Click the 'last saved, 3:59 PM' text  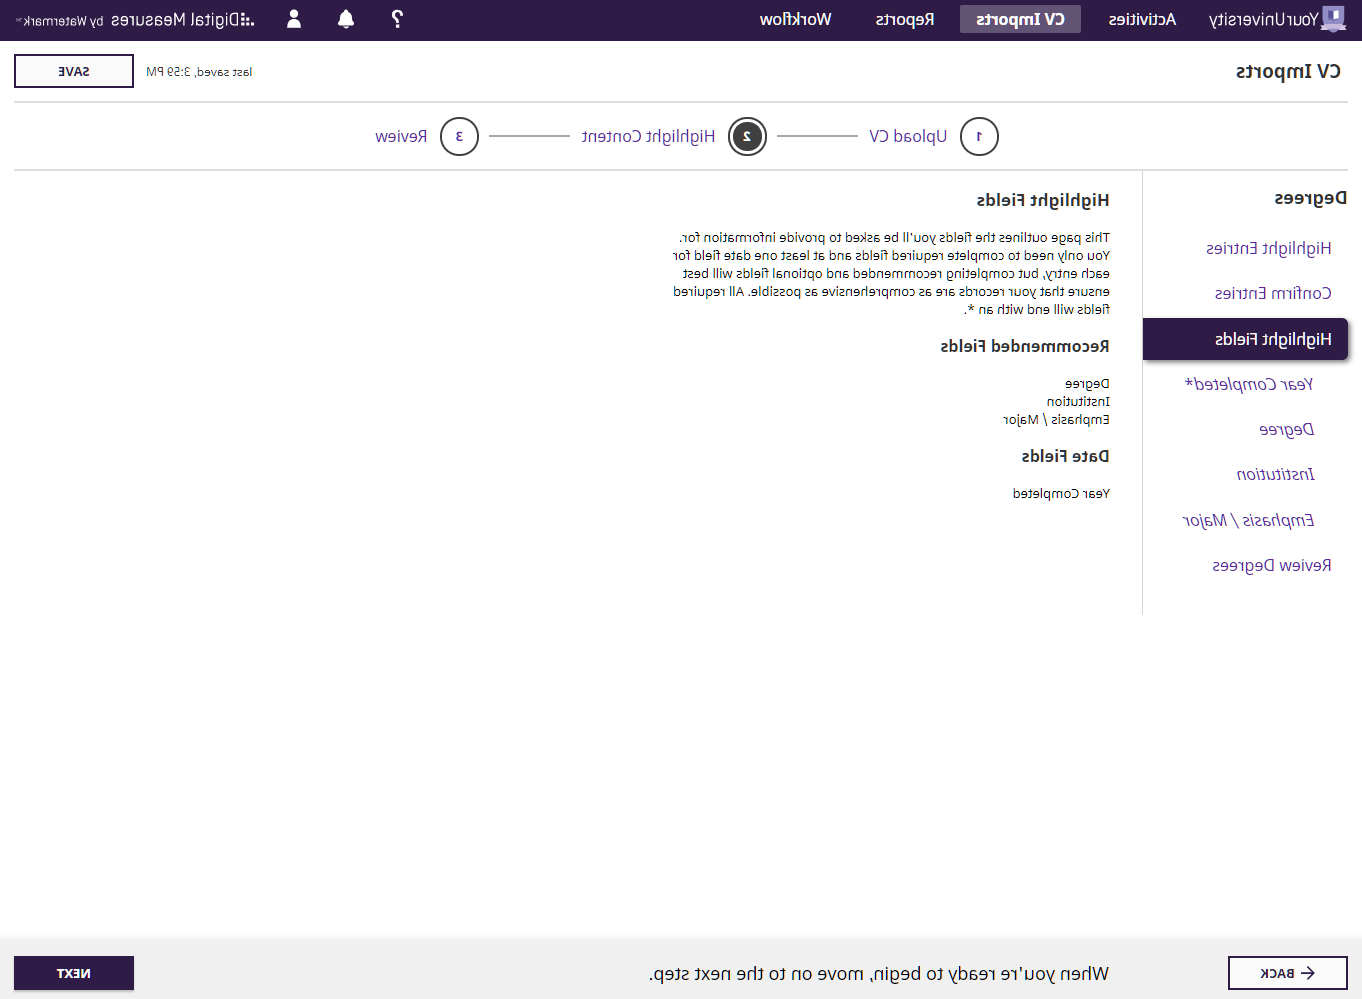(199, 72)
